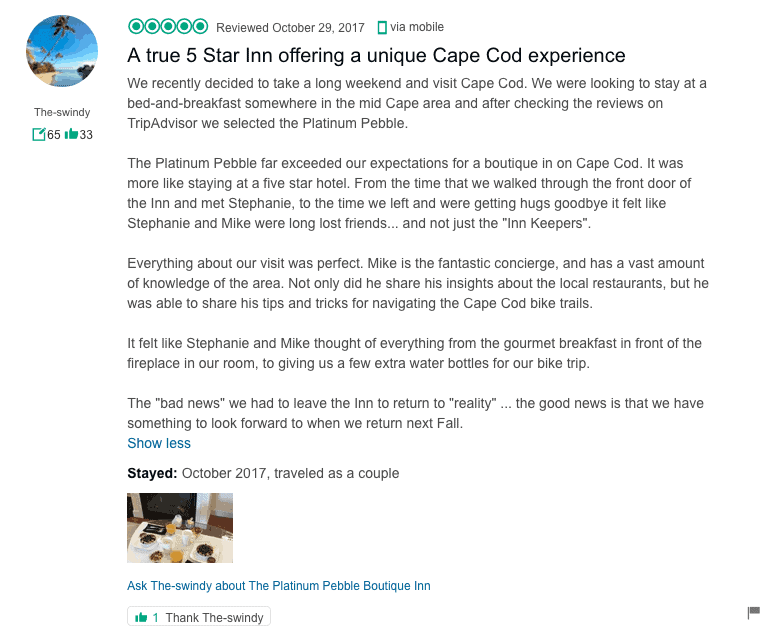780x637 pixels.
Task: Collapse review with Show less
Action: click(x=159, y=443)
